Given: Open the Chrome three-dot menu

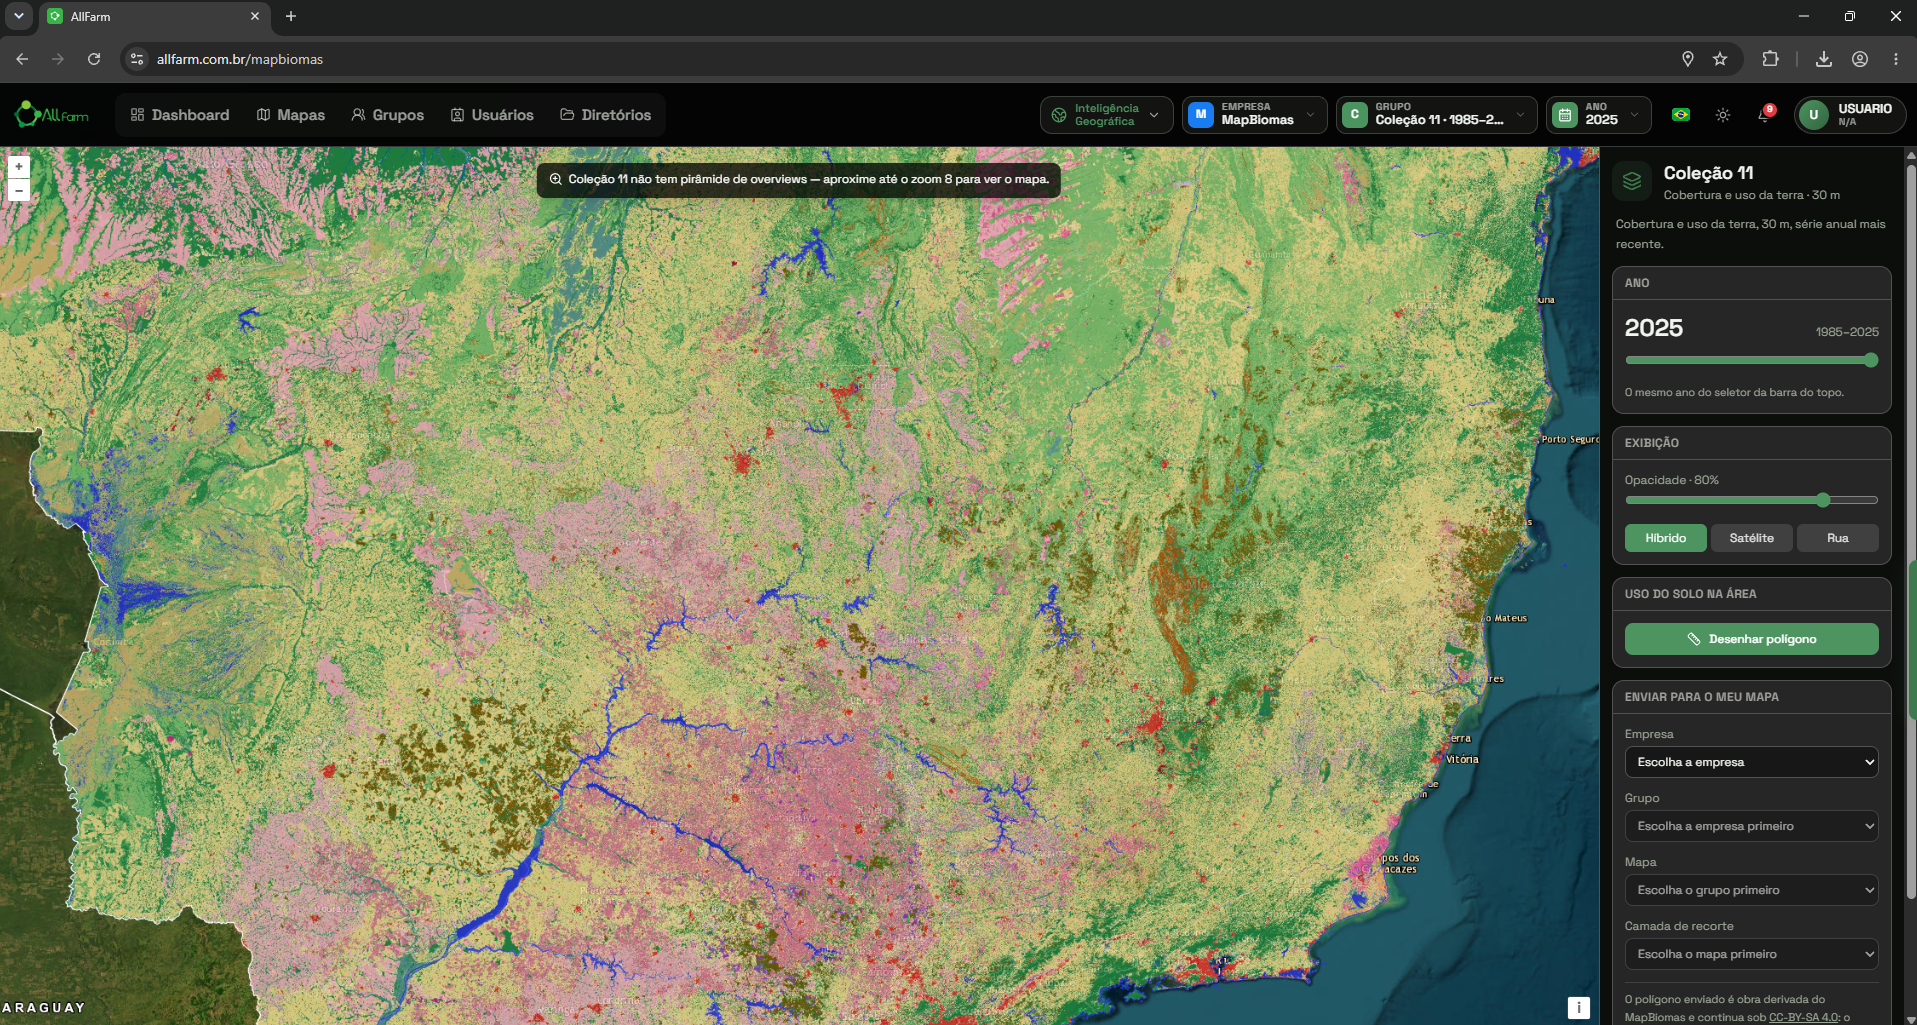Looking at the screenshot, I should (1896, 59).
